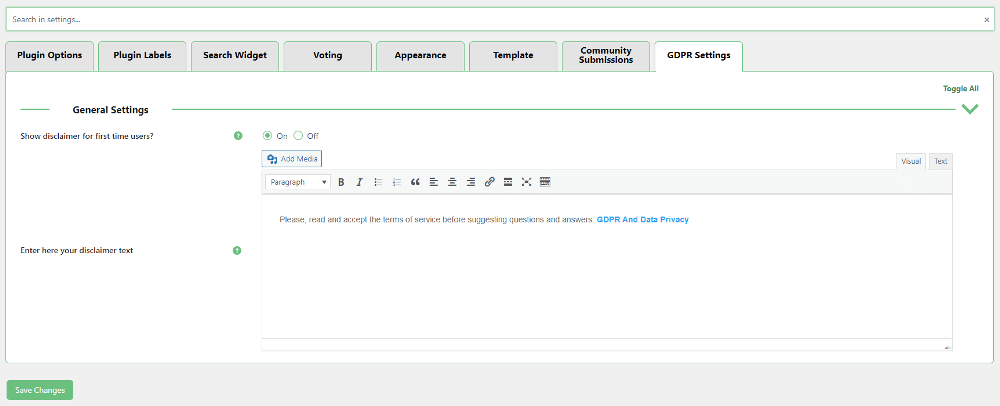Apply blockquote formatting
The image size is (1000, 406).
click(415, 182)
